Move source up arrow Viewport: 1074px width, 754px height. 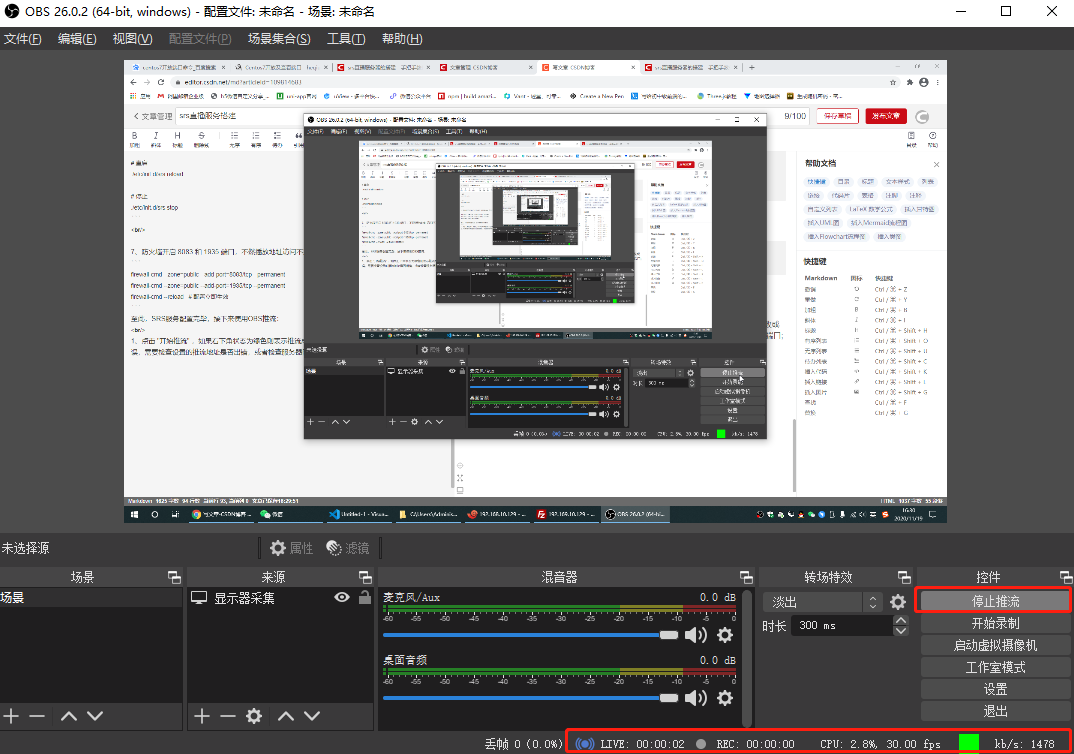[x=286, y=716]
